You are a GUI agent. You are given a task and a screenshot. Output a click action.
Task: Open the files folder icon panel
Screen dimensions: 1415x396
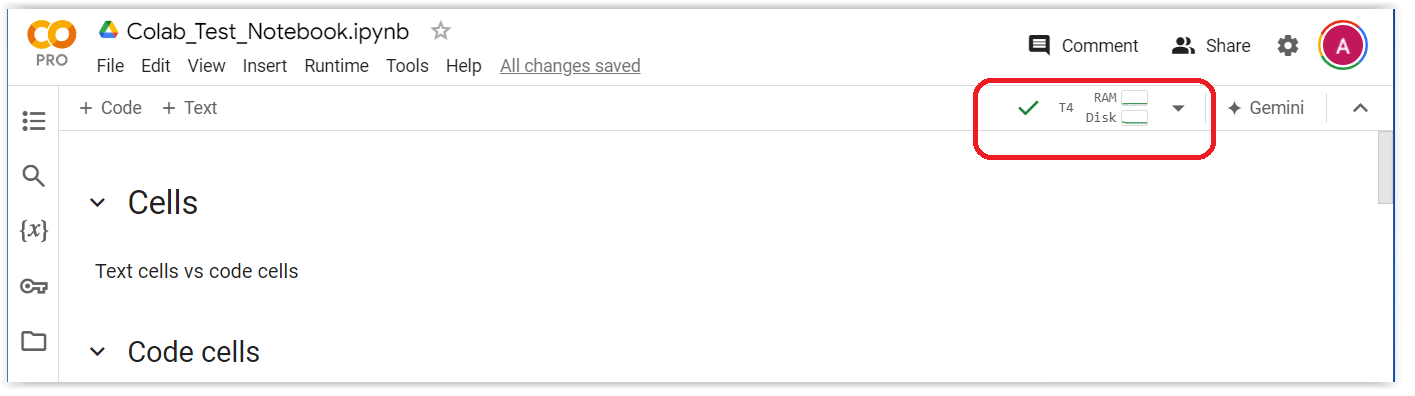pyautogui.click(x=34, y=341)
